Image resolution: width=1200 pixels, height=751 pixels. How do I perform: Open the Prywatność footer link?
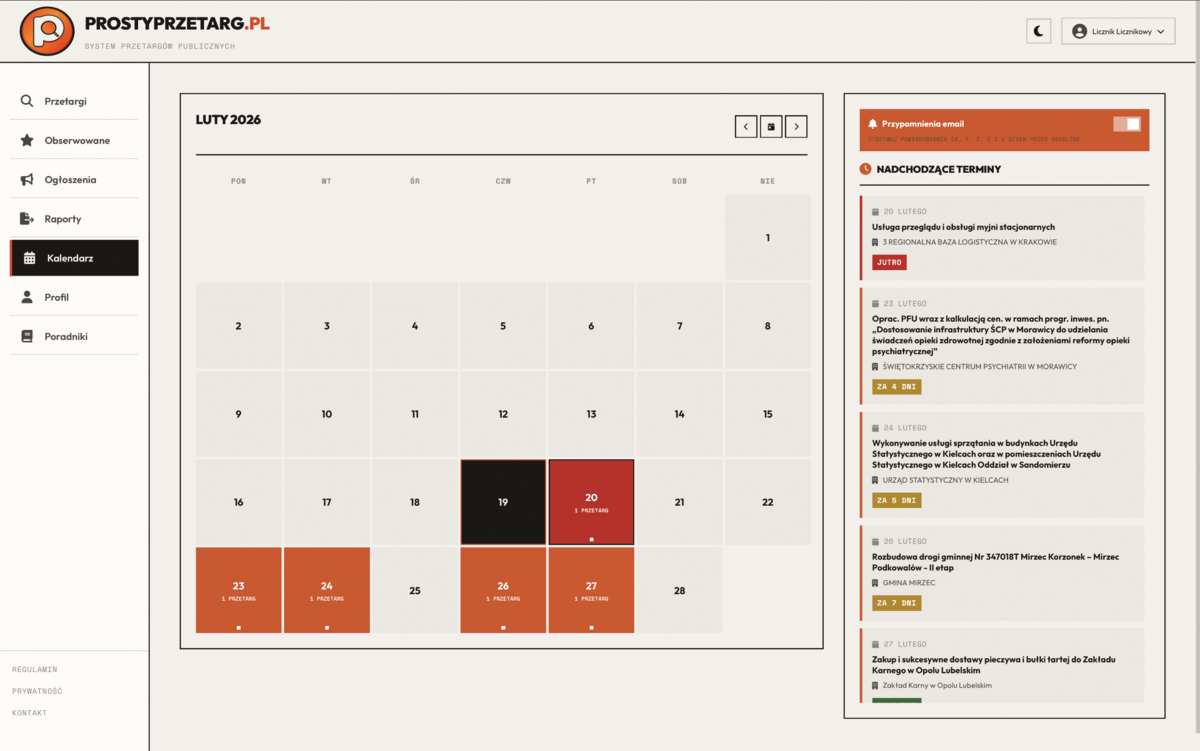[x=37, y=691]
